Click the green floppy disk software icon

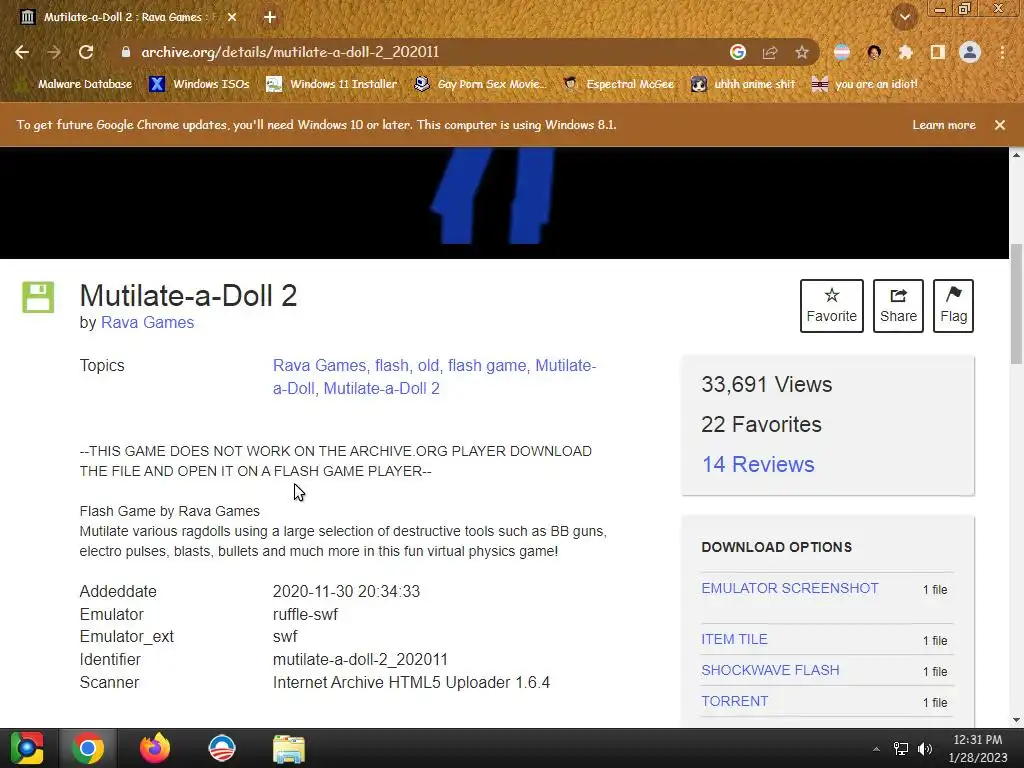point(38,297)
